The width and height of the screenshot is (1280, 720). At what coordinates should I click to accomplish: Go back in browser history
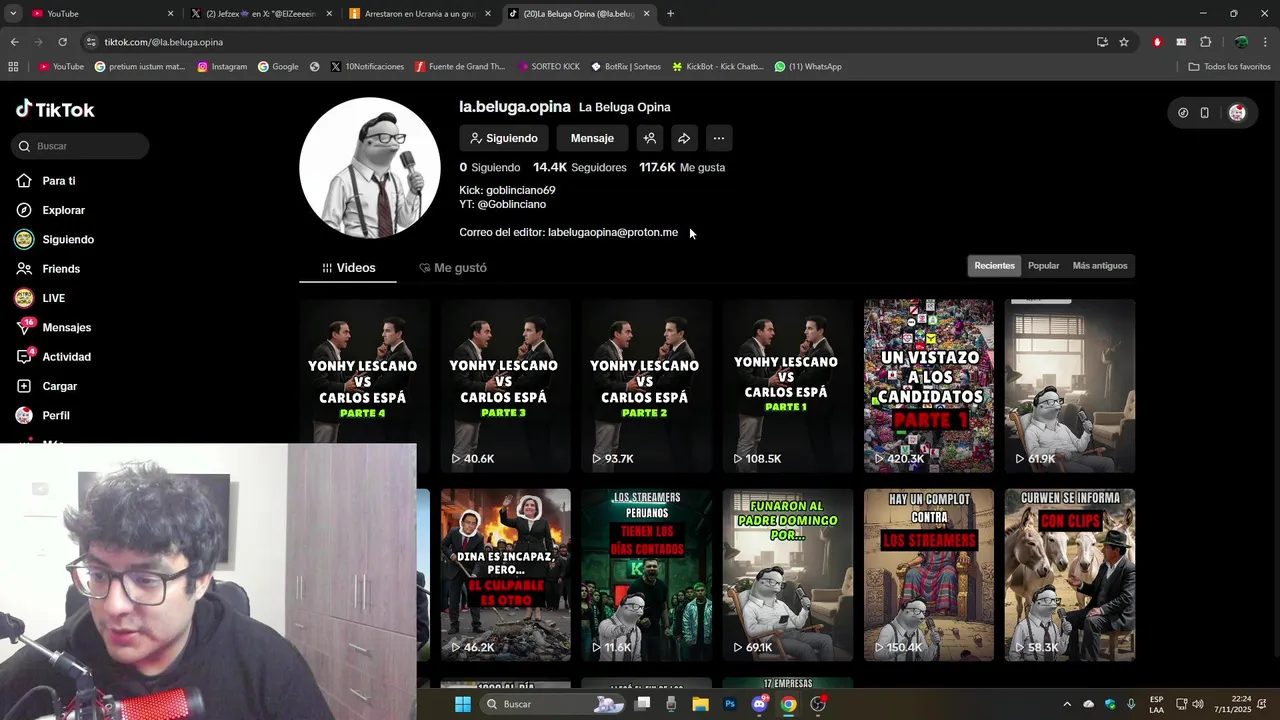pyautogui.click(x=14, y=42)
